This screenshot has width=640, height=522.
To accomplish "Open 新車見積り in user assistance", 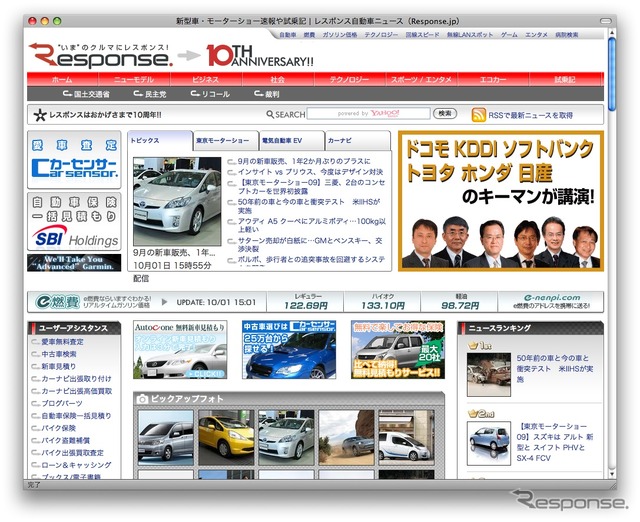I will [x=59, y=366].
